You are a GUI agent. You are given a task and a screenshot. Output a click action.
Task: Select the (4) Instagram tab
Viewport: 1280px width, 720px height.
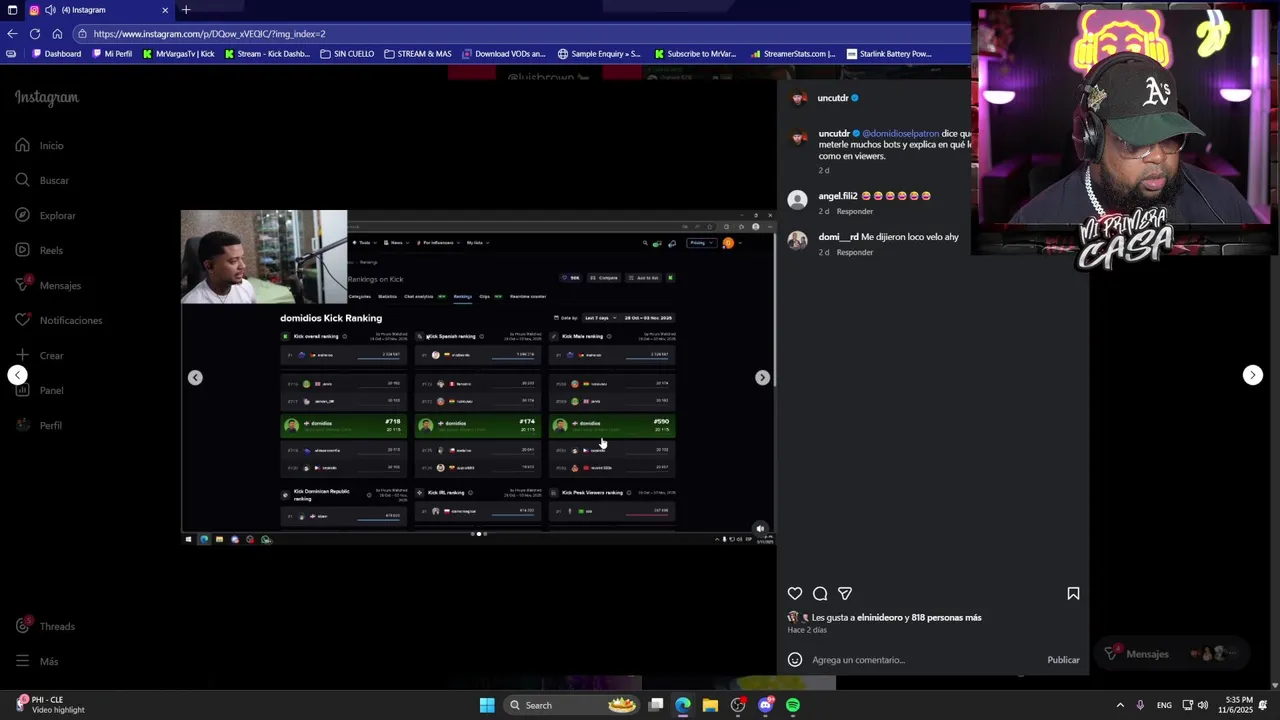coord(98,10)
